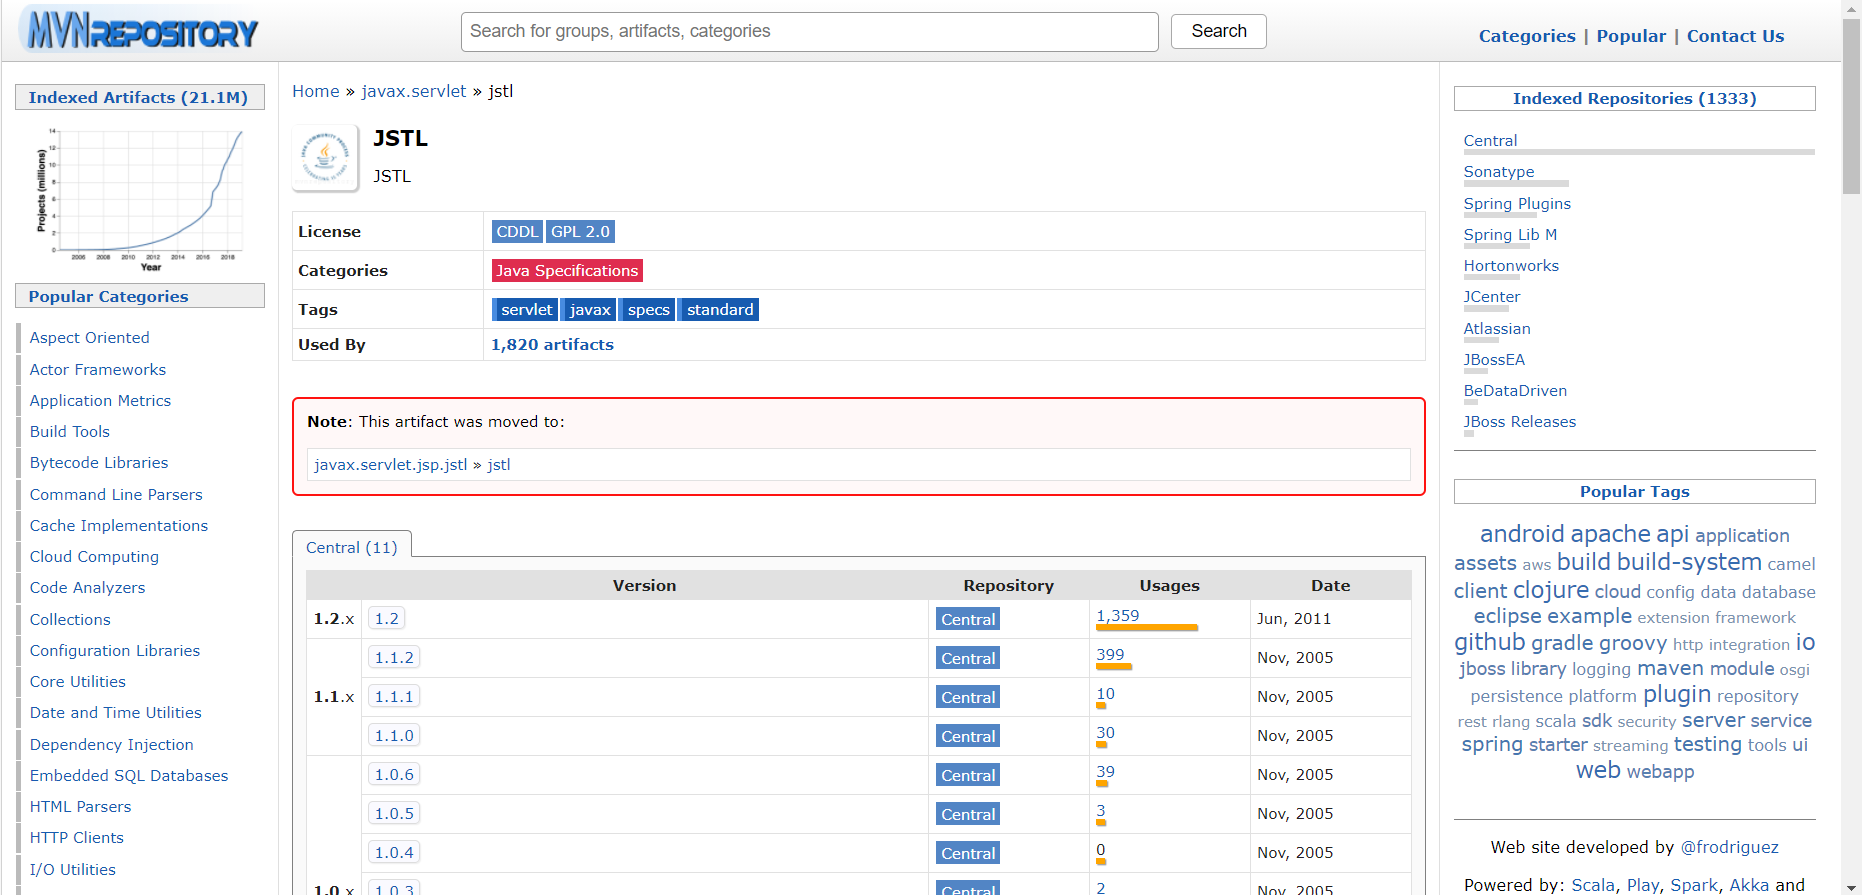
Task: Open the Spring Plugins repository link
Action: 1517,203
